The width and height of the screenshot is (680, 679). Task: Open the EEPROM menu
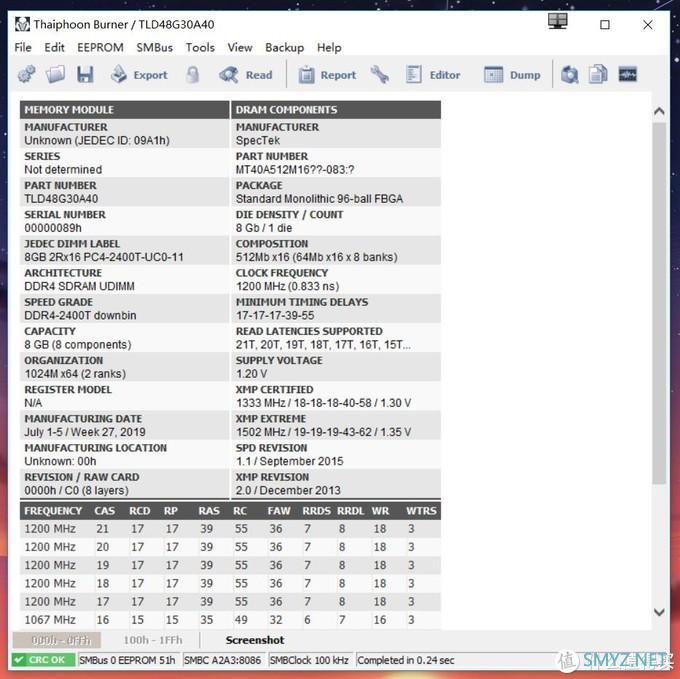click(100, 47)
